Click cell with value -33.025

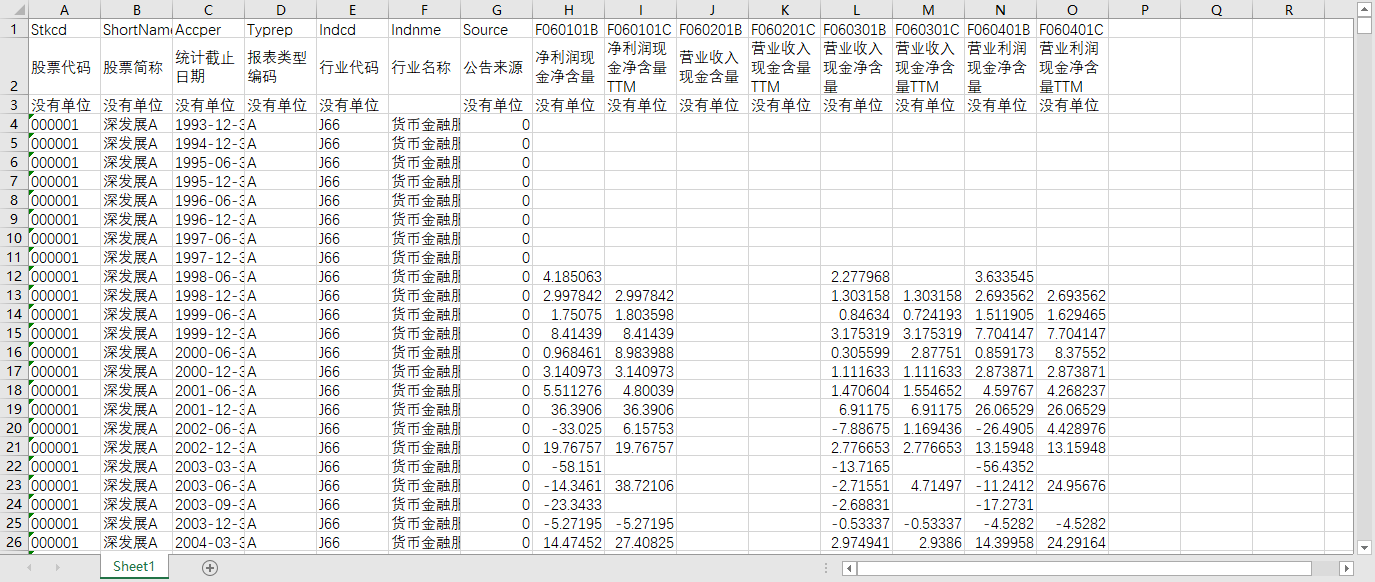click(x=569, y=428)
